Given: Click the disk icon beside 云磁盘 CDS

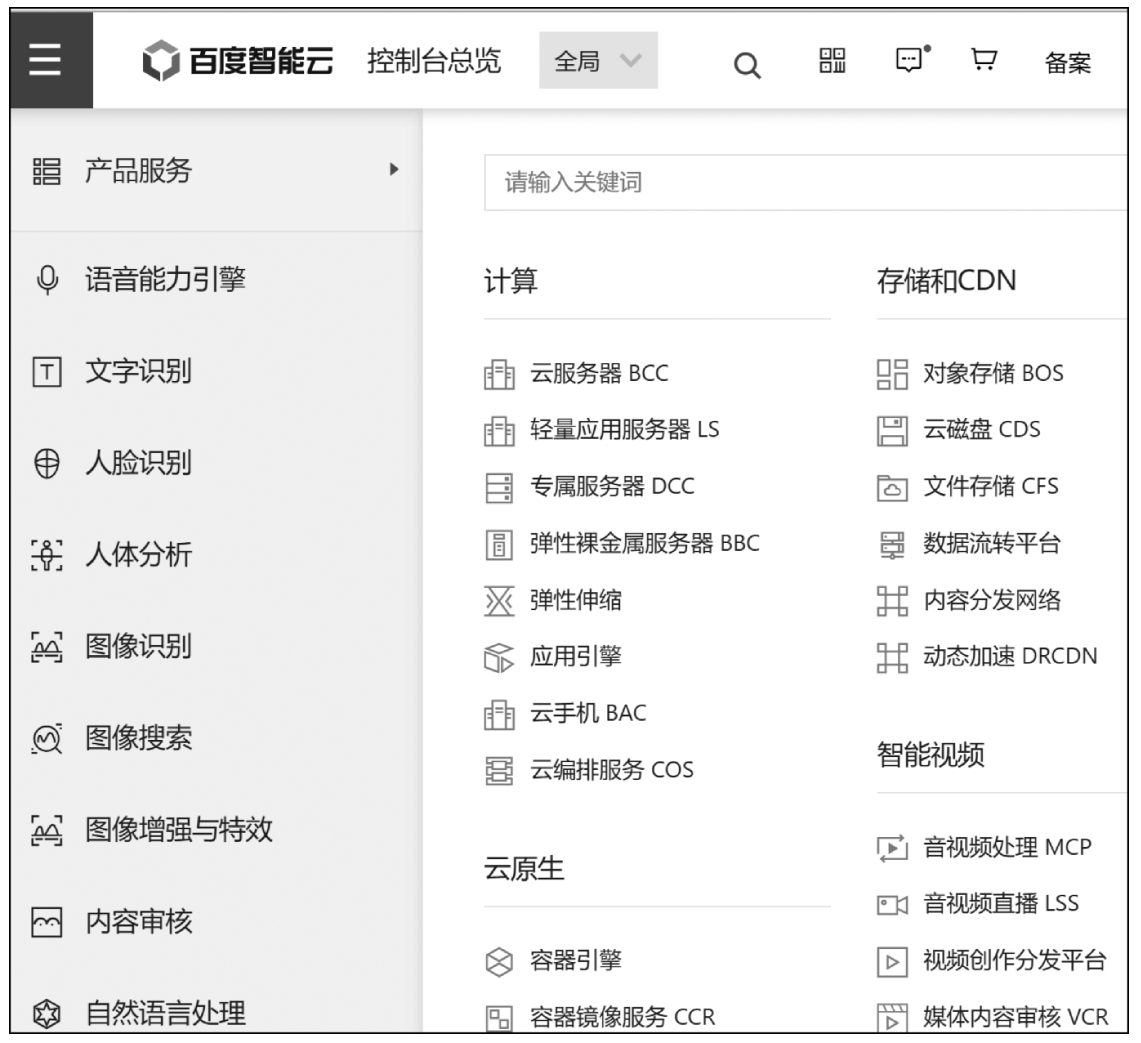Looking at the screenshot, I should pyautogui.click(x=892, y=431).
